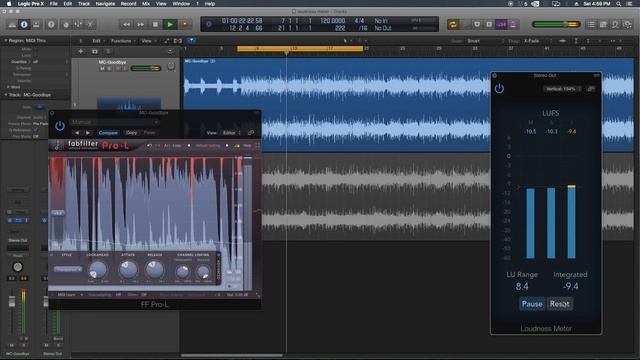Open the Quick Help button
640x360 pixels.
click(x=51, y=24)
